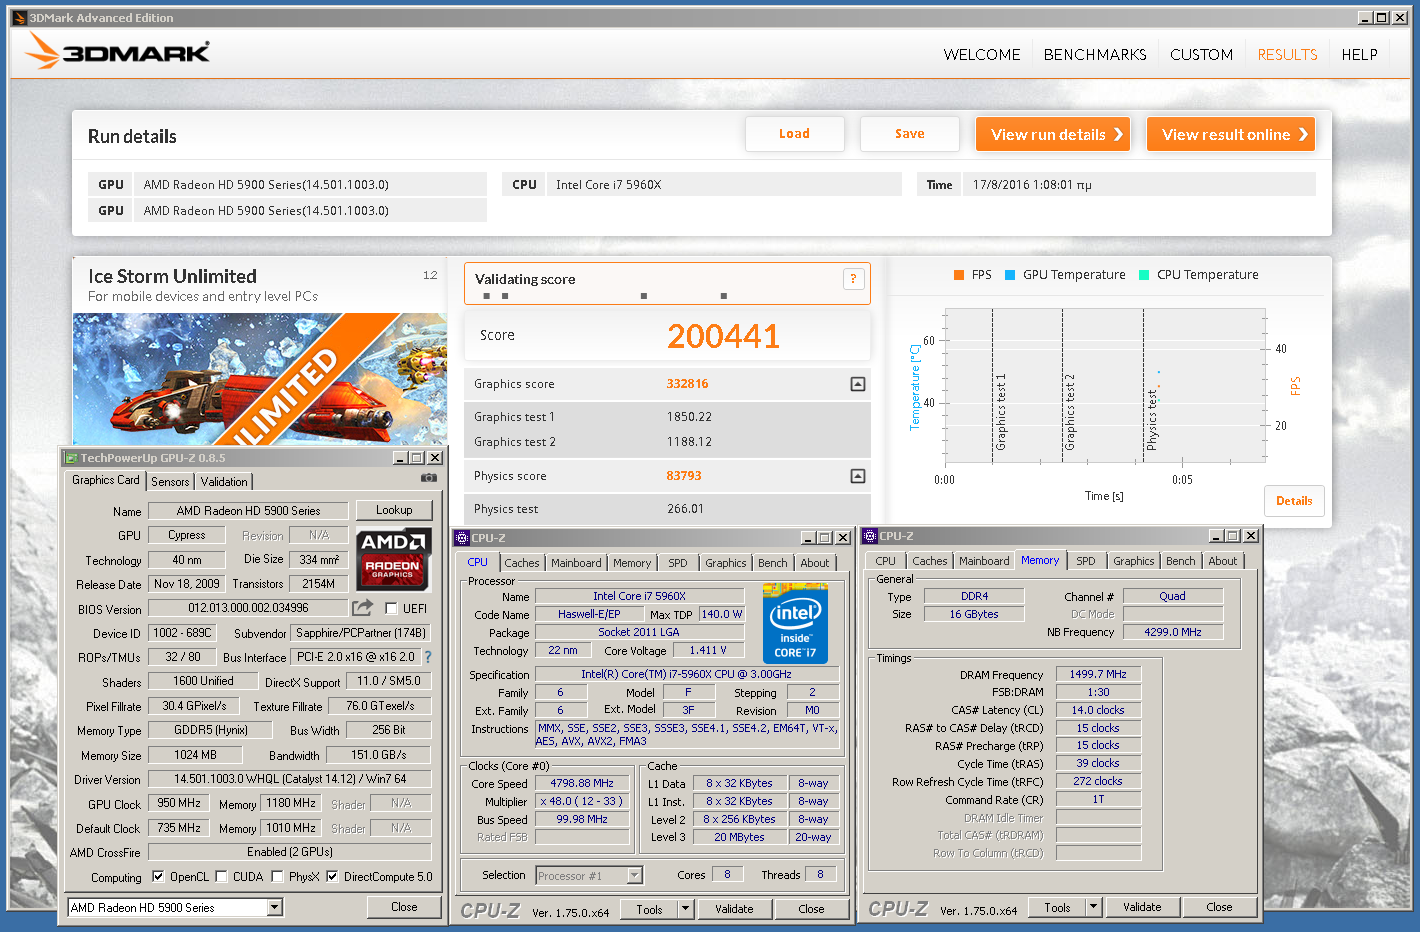This screenshot has width=1420, height=932.
Task: Click the Details button under the chart
Action: pos(1294,501)
